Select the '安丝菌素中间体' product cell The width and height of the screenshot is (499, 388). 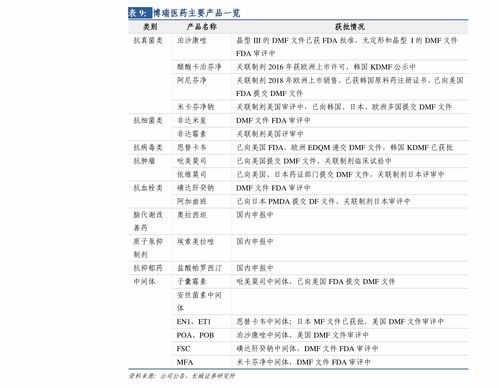point(199,301)
